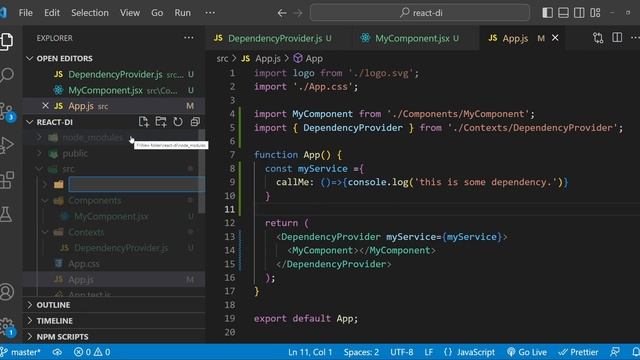Expand the node_modules folder
Image resolution: width=640 pixels, height=360 pixels.
(93, 138)
